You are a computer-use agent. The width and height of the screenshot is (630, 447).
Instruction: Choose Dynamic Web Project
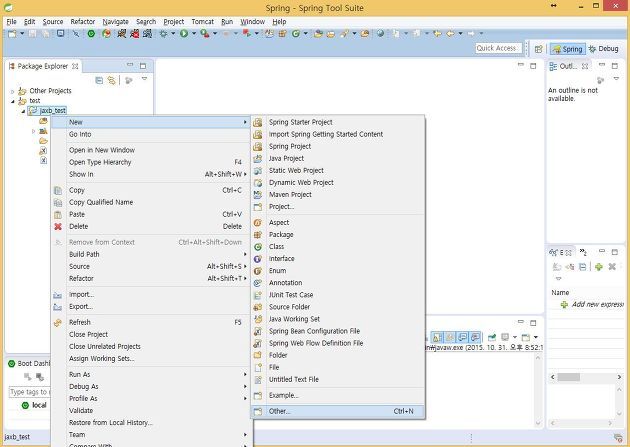[x=338, y=183]
